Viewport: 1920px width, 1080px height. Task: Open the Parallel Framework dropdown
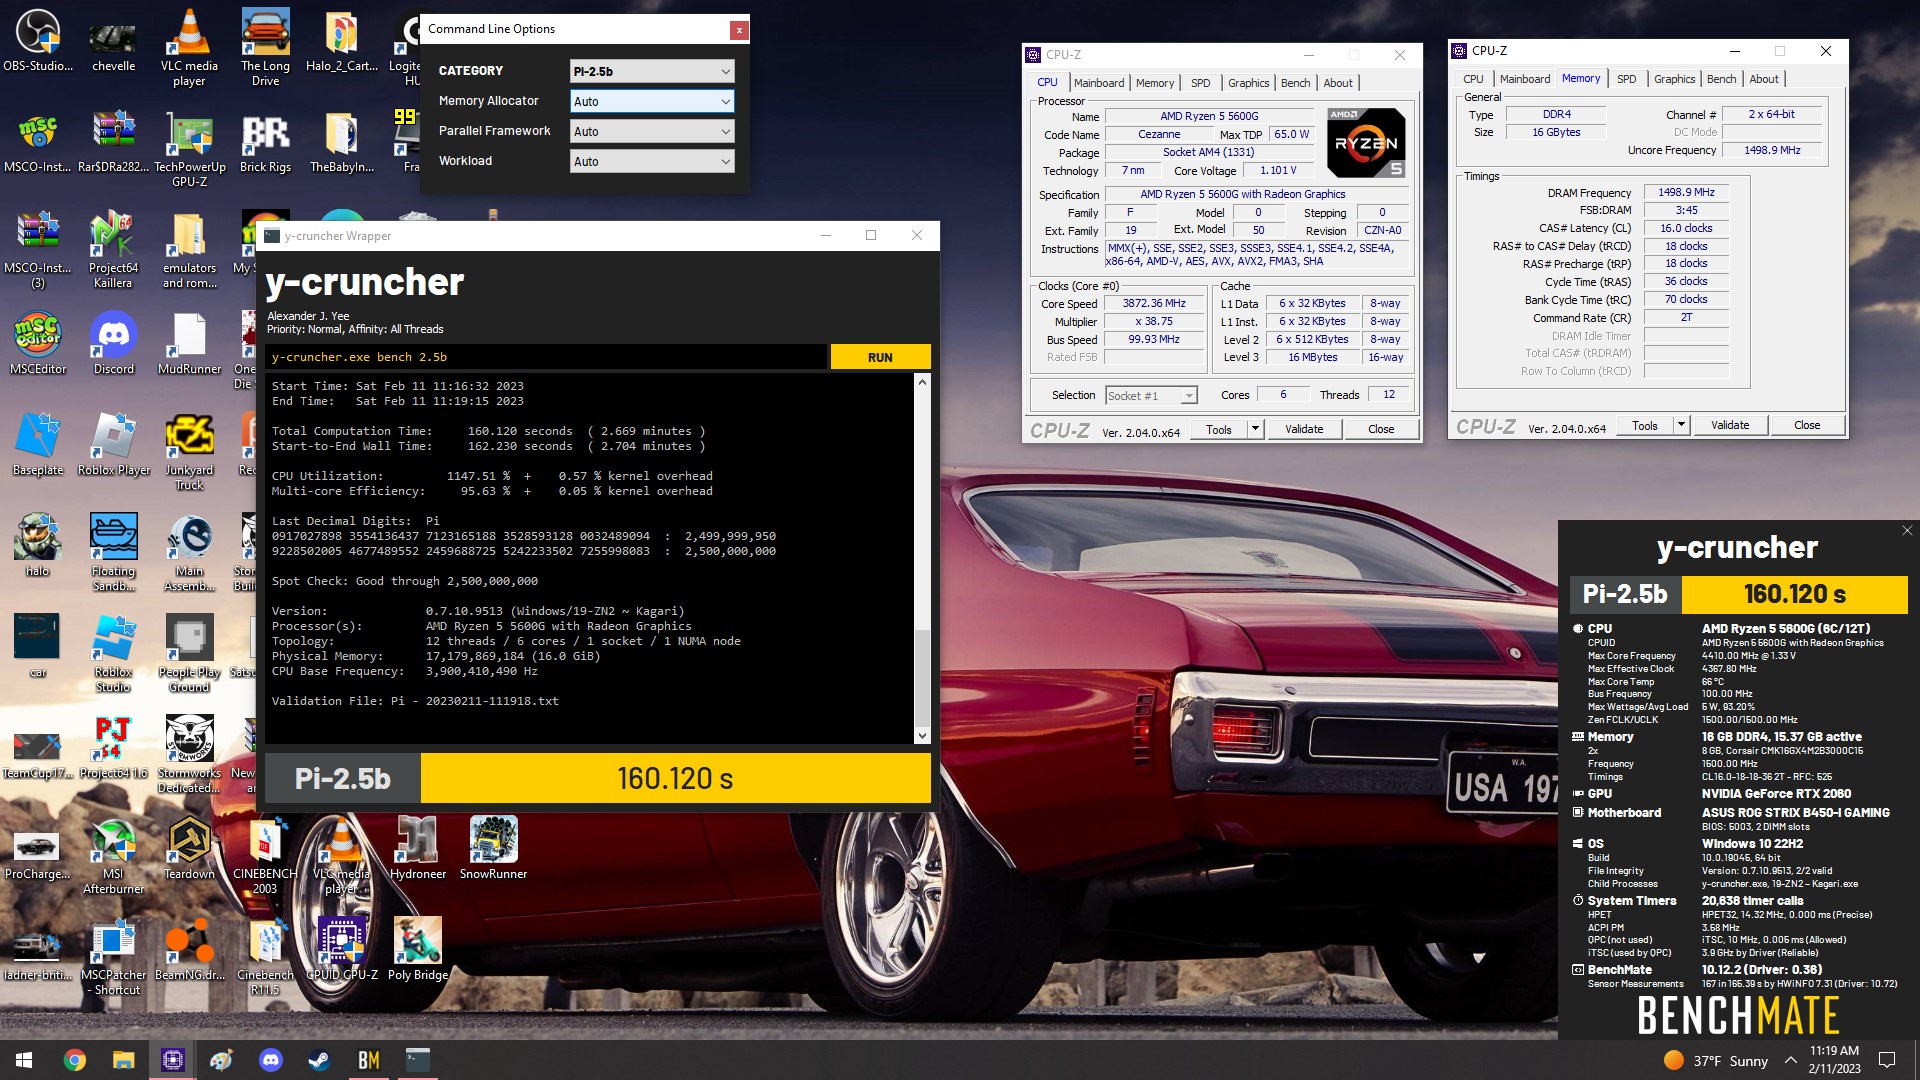pyautogui.click(x=652, y=131)
